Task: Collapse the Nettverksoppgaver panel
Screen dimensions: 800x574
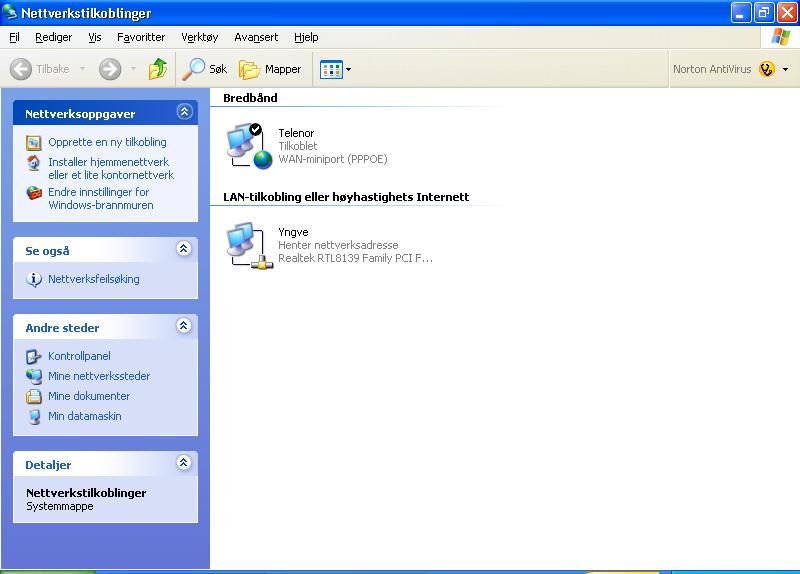Action: coord(184,111)
